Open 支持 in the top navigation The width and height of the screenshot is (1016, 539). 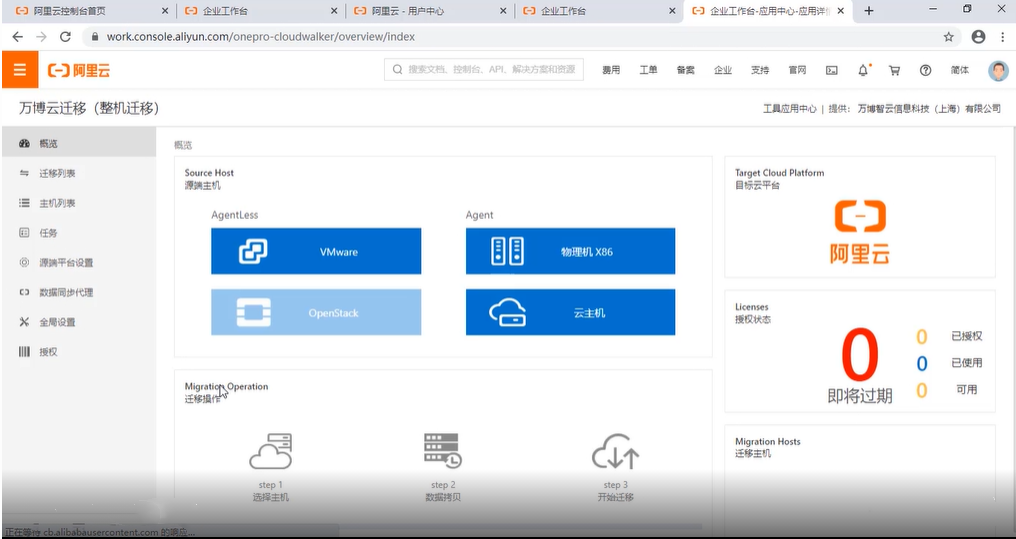click(760, 71)
